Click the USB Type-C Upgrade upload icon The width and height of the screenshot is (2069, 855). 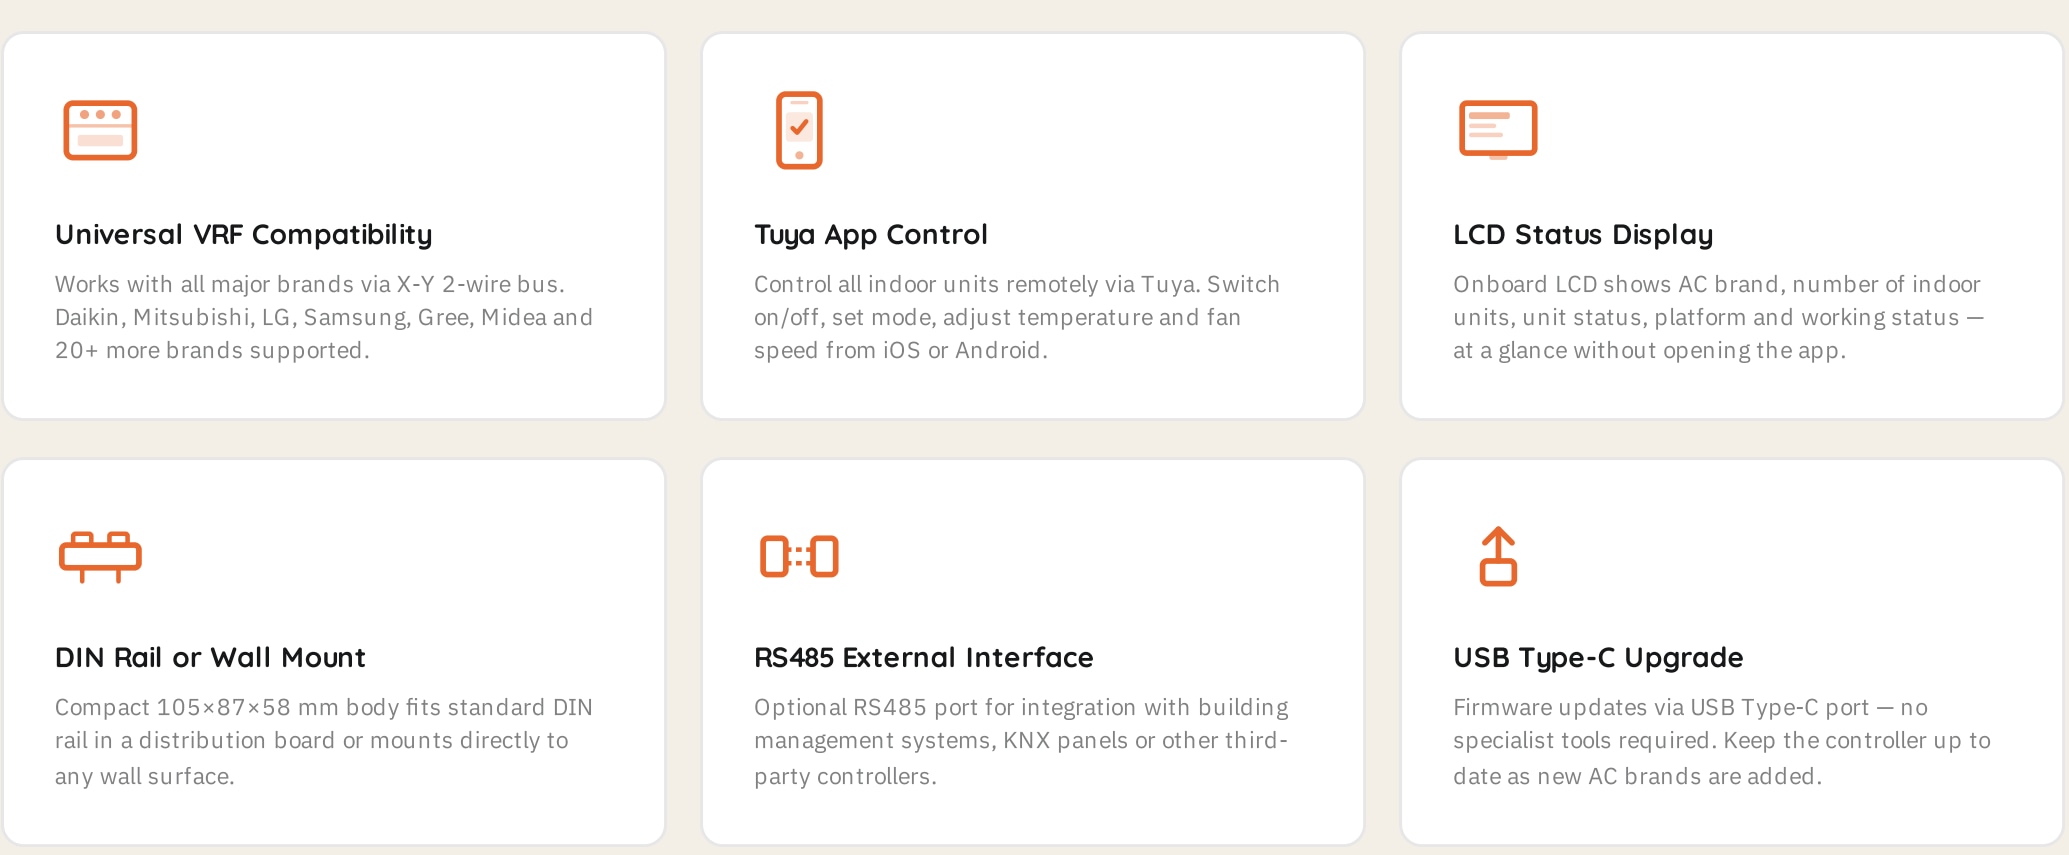[1498, 556]
